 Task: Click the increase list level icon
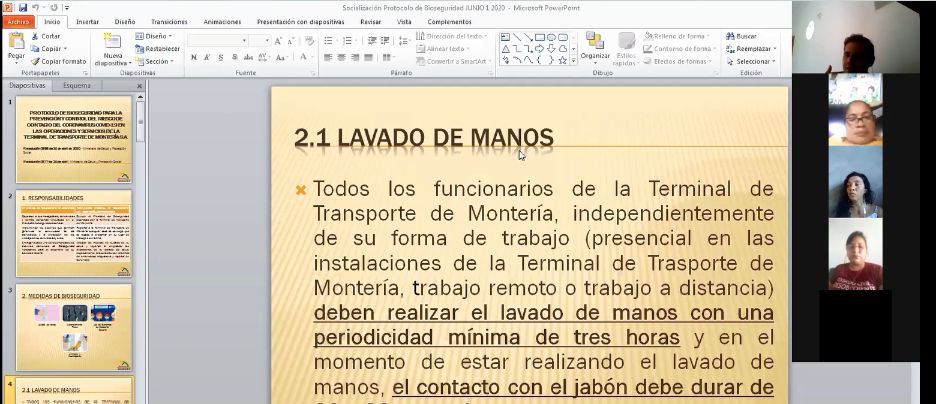[386, 41]
